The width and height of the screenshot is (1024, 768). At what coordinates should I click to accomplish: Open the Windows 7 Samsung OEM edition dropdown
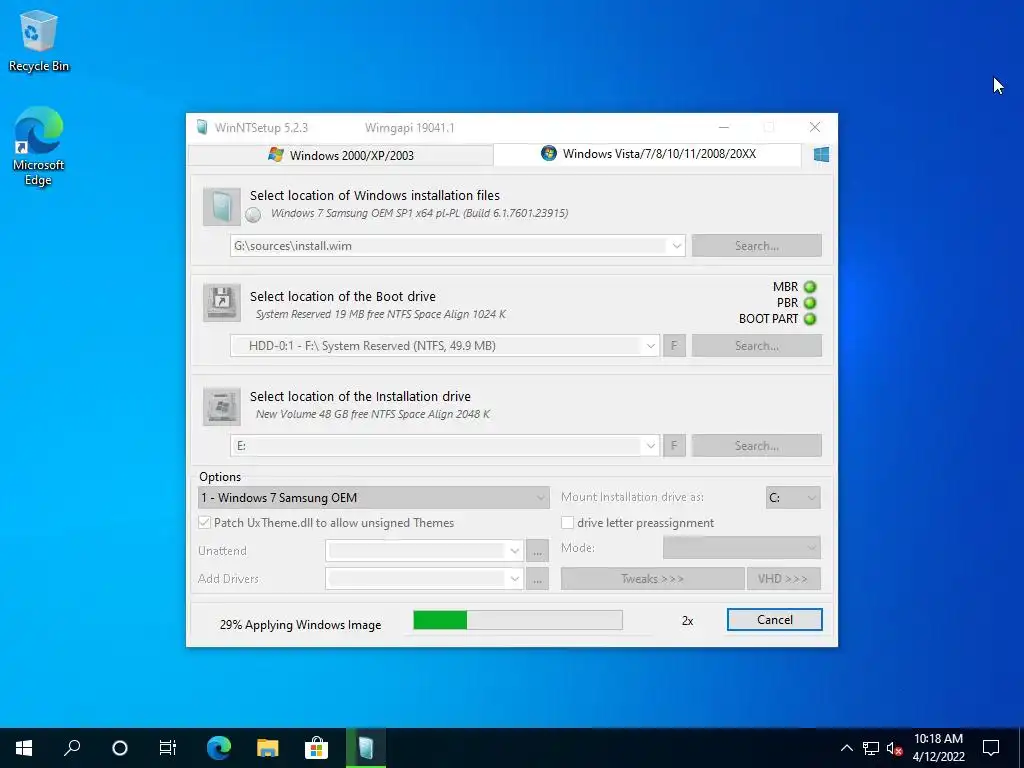coord(374,498)
